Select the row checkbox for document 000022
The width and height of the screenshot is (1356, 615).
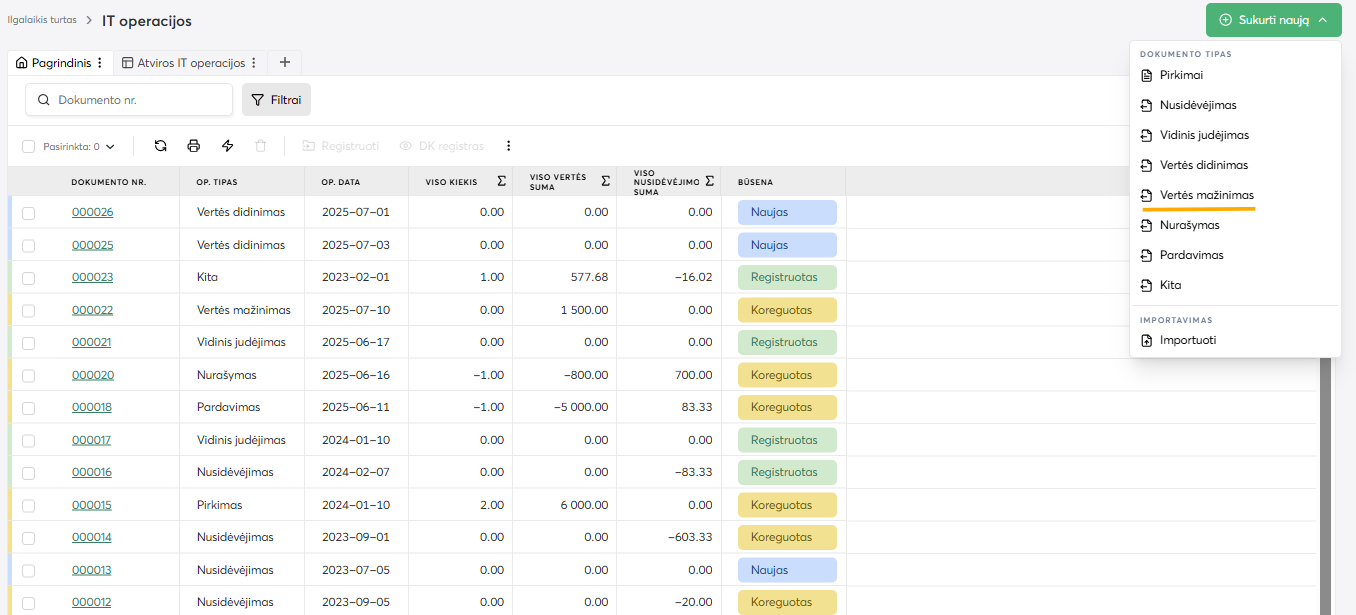(28, 311)
